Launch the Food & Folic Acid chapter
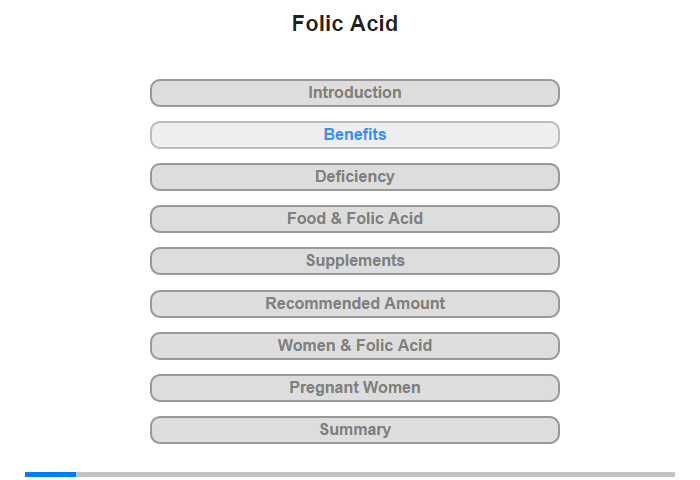Viewport: 700px width, 480px height. (355, 219)
